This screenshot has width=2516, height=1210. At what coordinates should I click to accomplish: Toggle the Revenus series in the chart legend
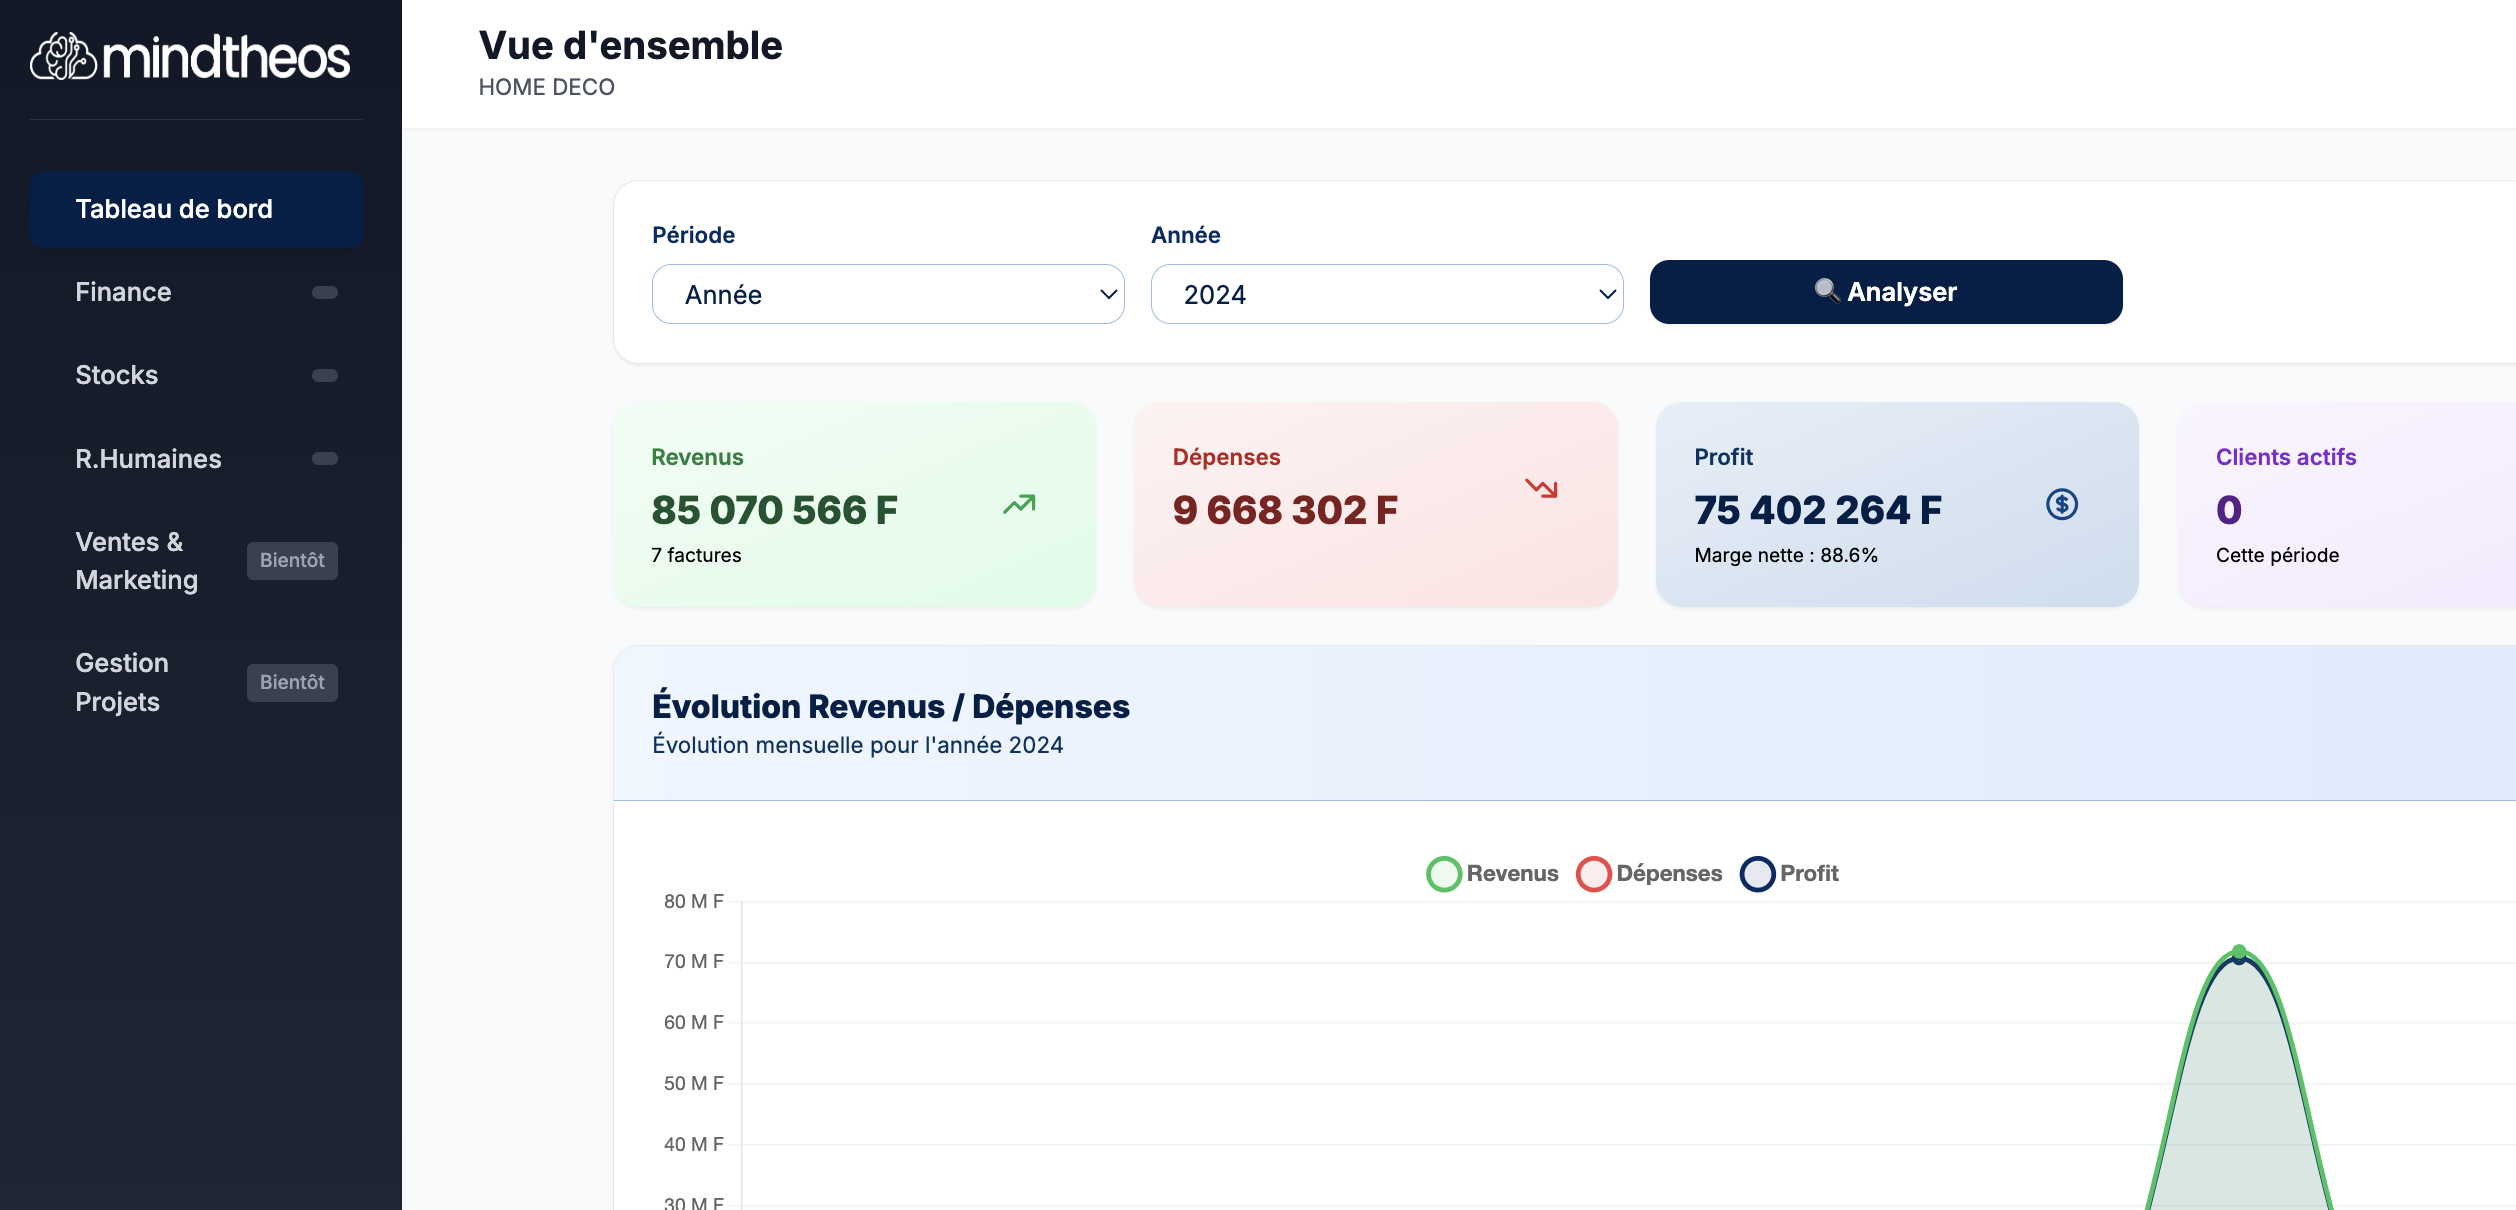[x=1443, y=873]
